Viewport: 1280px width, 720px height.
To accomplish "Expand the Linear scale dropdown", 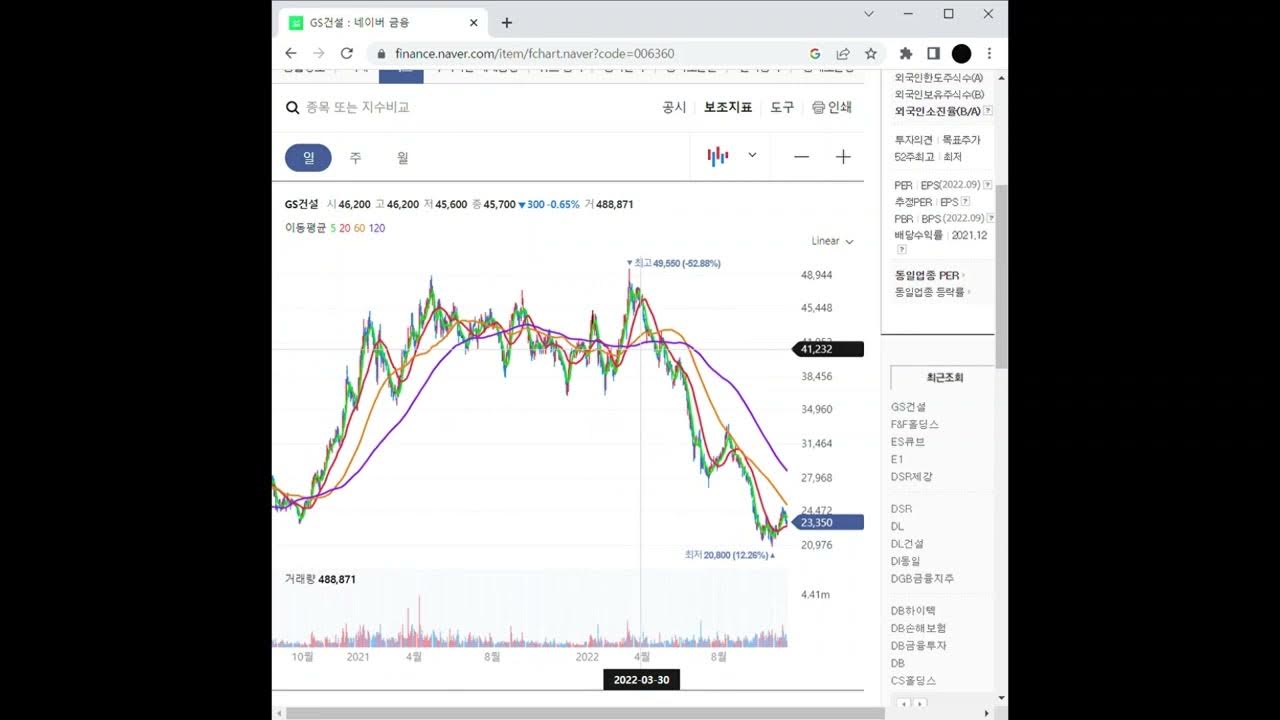I will (832, 241).
